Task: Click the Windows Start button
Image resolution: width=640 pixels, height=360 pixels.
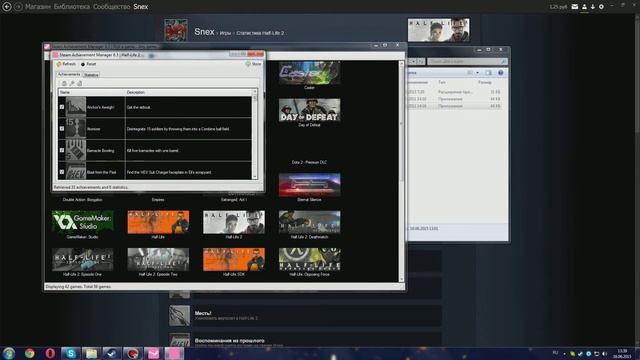Action: 9,353
